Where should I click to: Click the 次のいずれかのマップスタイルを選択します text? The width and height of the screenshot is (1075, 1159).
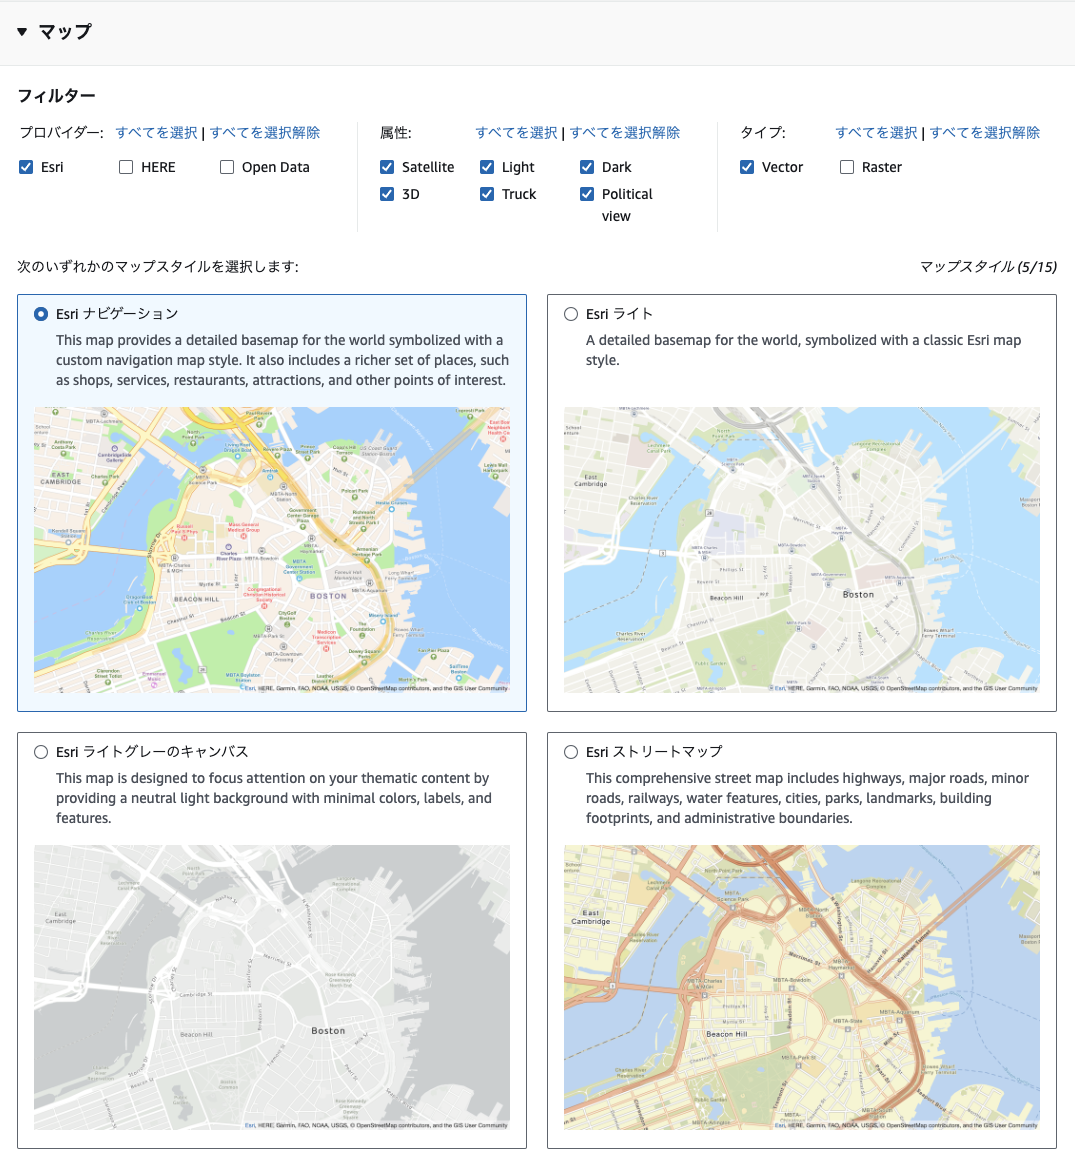(x=158, y=267)
